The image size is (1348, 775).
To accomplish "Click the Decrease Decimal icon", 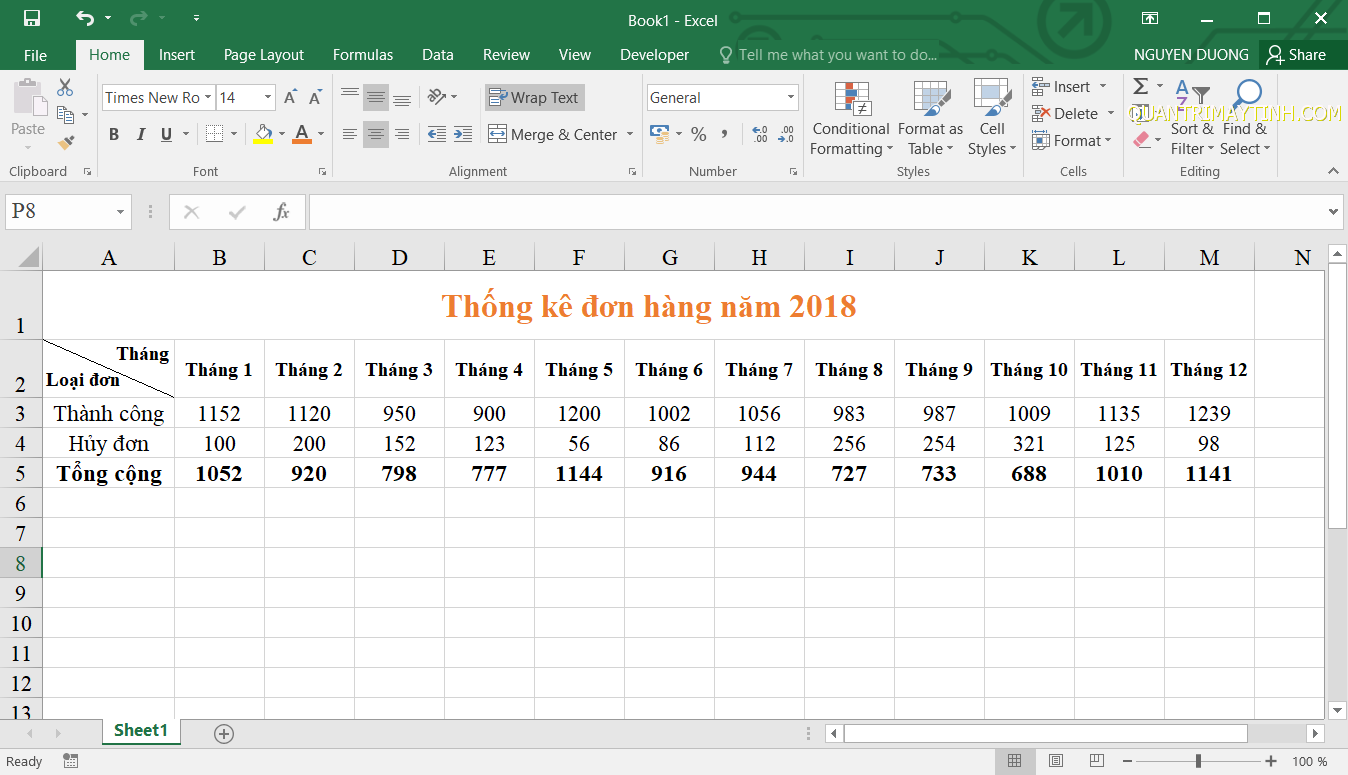I will tap(785, 134).
